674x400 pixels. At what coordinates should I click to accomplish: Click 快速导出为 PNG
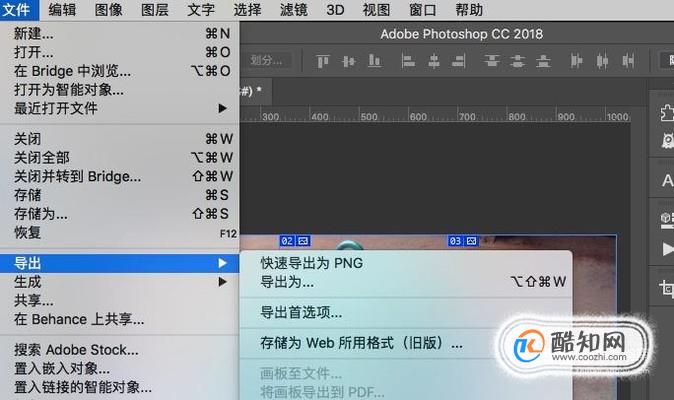pos(406,263)
